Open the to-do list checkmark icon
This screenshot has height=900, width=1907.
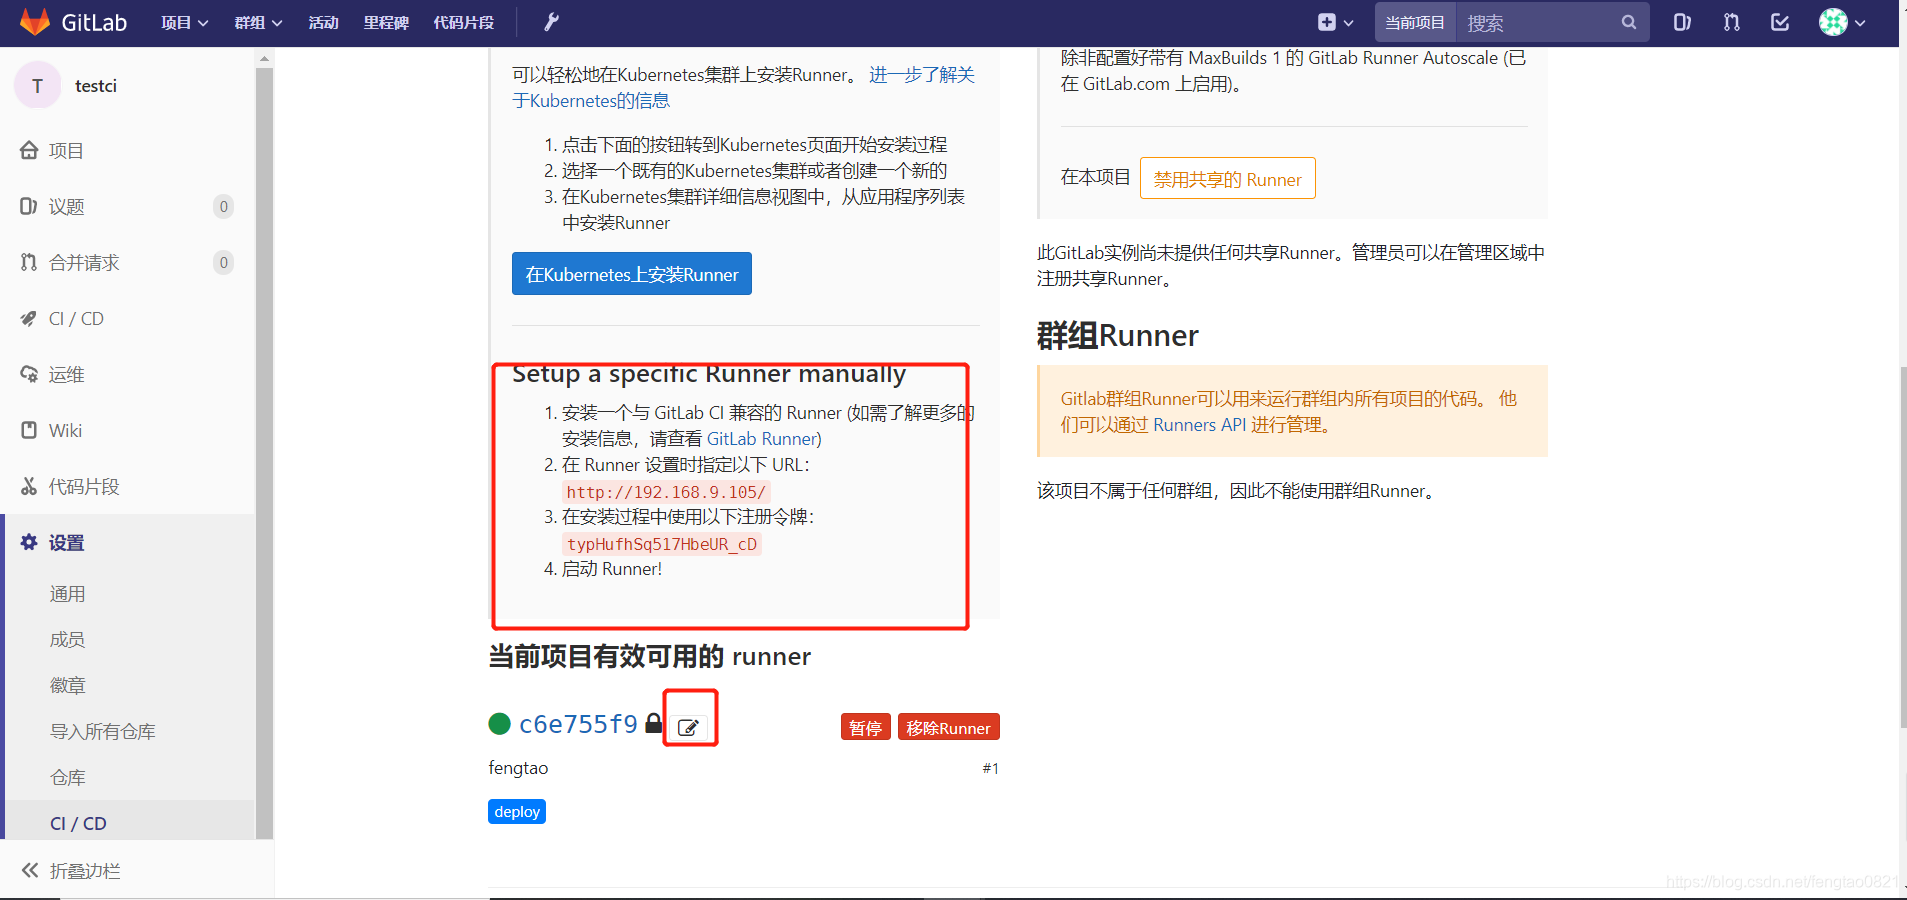pos(1779,22)
